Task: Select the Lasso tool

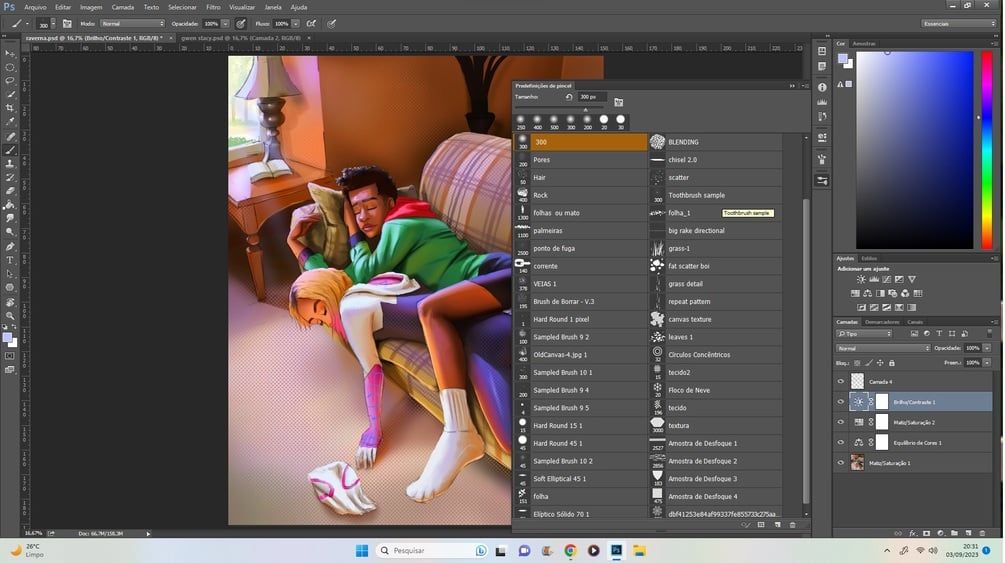Action: pos(10,81)
